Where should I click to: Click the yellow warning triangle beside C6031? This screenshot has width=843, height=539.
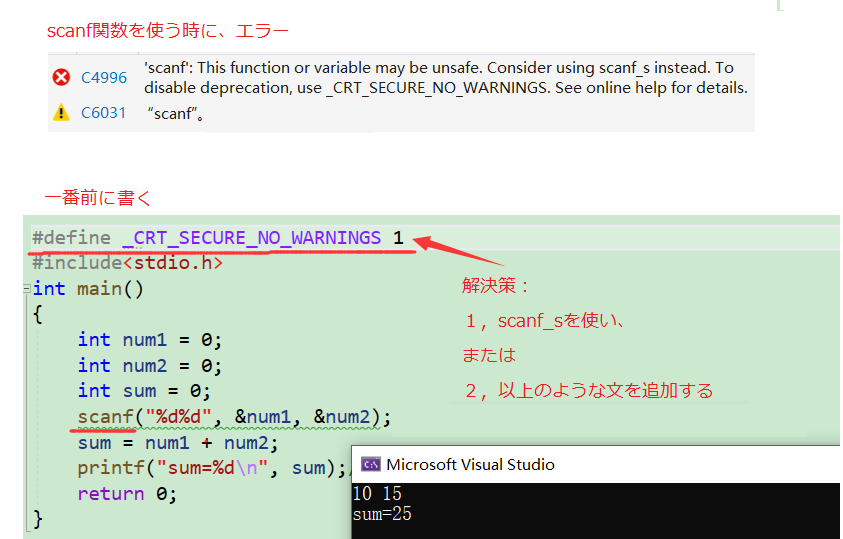tap(61, 113)
